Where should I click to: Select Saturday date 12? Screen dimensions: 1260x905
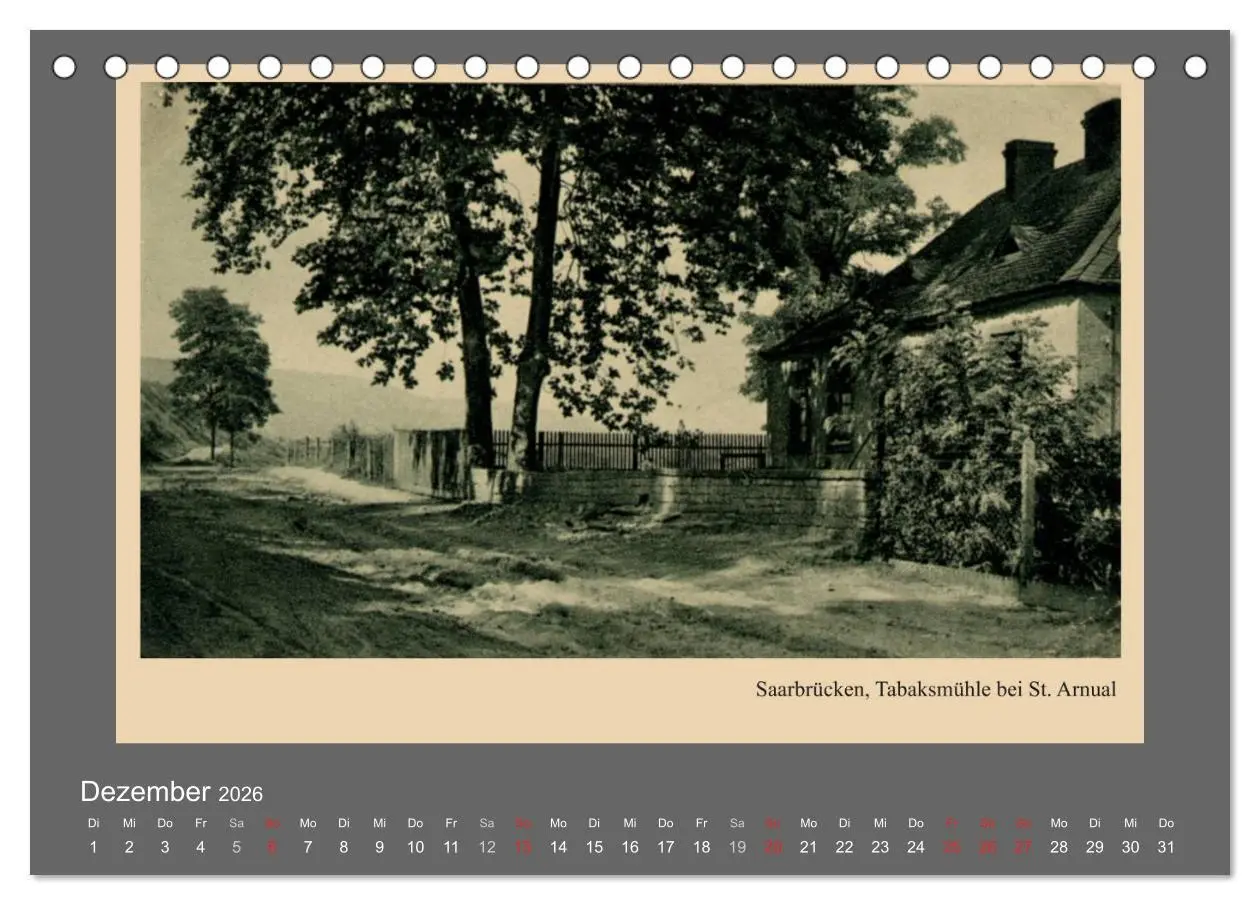click(487, 847)
